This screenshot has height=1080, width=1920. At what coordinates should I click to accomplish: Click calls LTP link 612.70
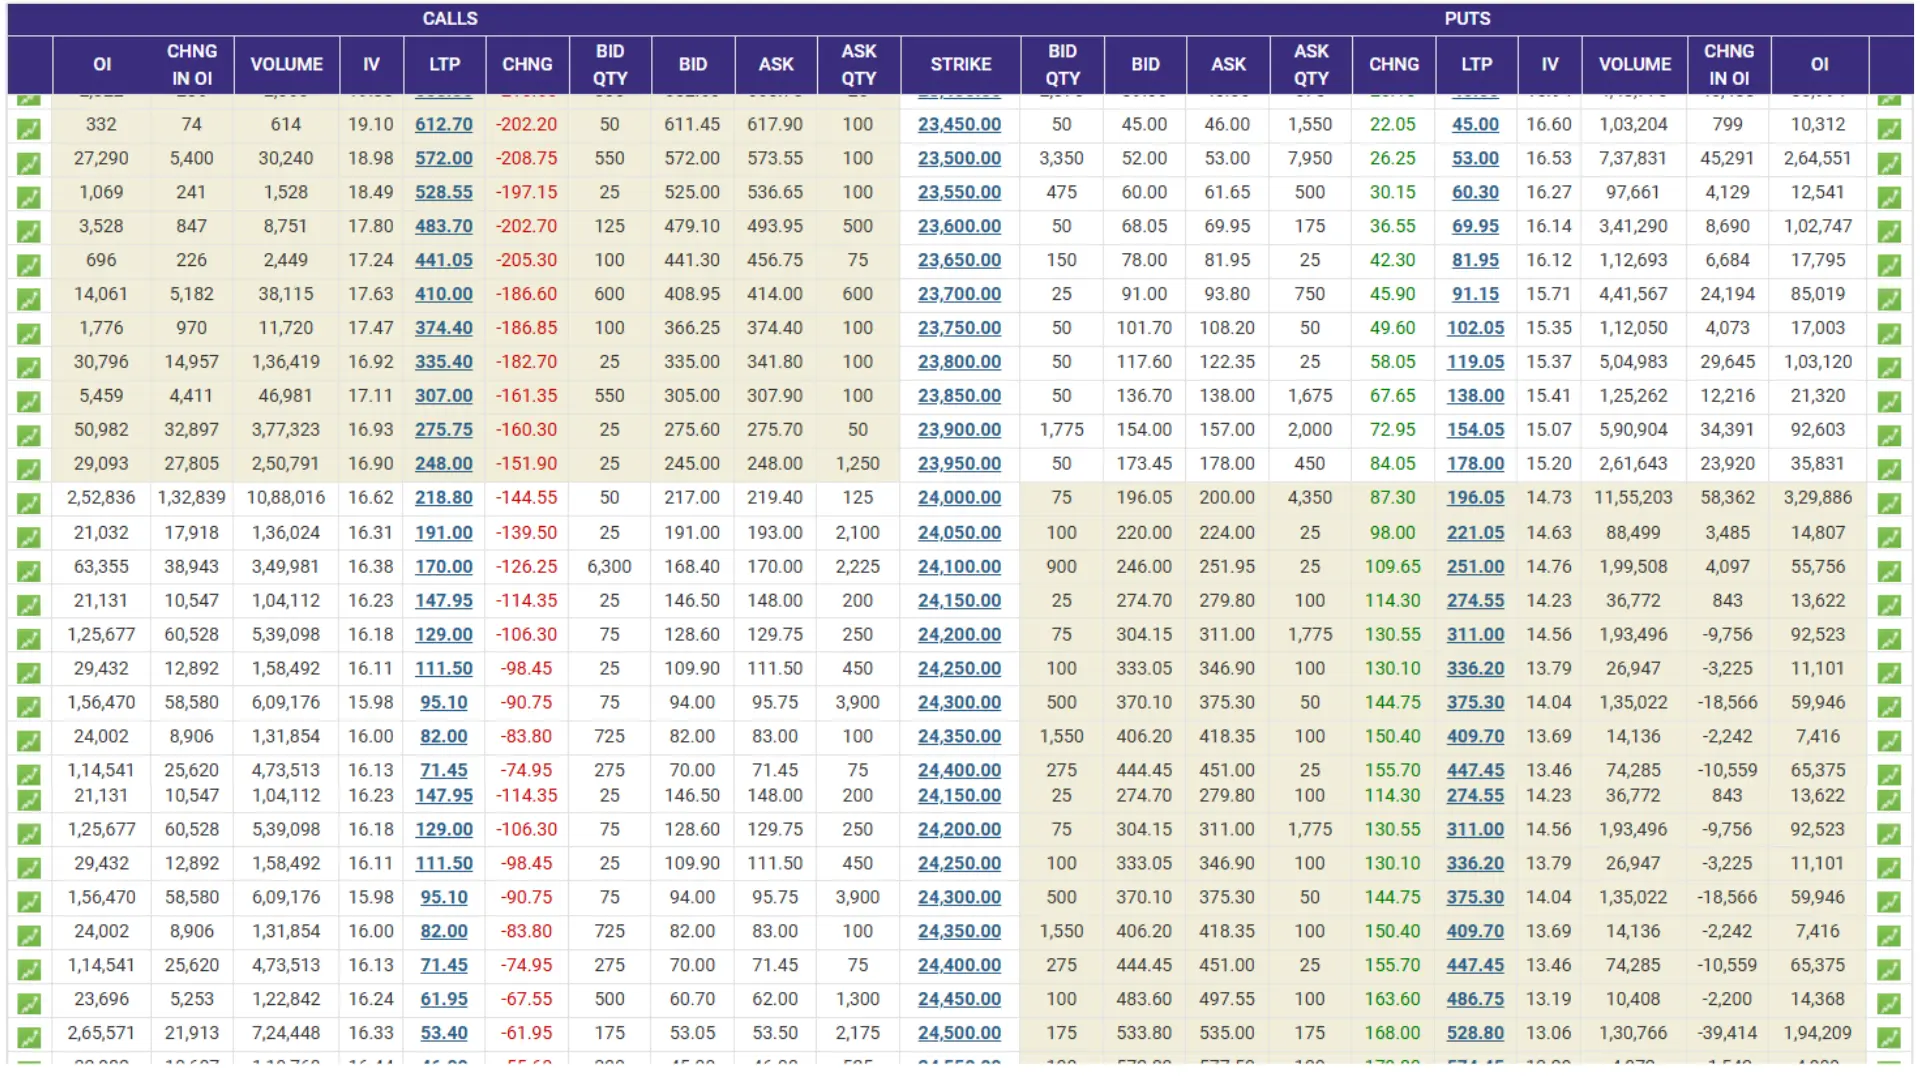(444, 124)
